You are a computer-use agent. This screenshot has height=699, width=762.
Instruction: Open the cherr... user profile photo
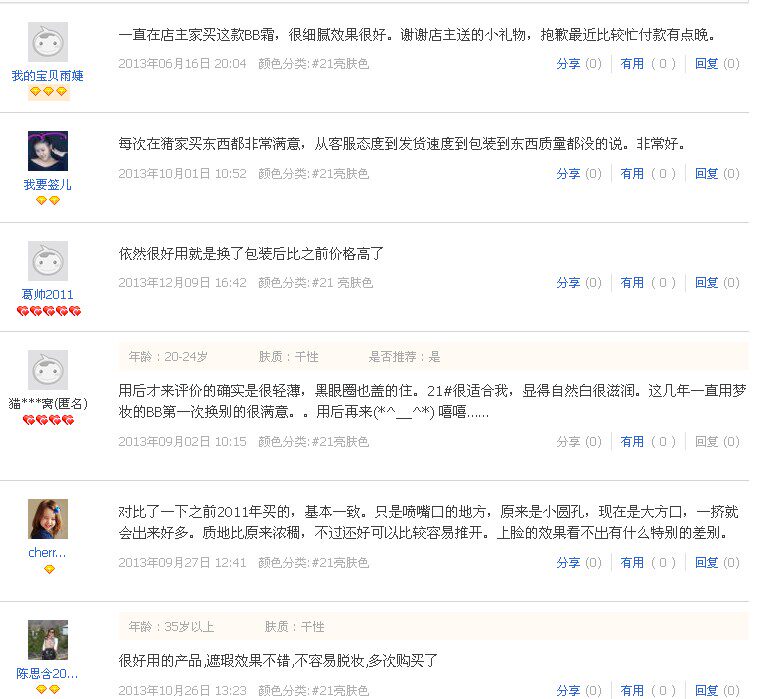(48, 519)
